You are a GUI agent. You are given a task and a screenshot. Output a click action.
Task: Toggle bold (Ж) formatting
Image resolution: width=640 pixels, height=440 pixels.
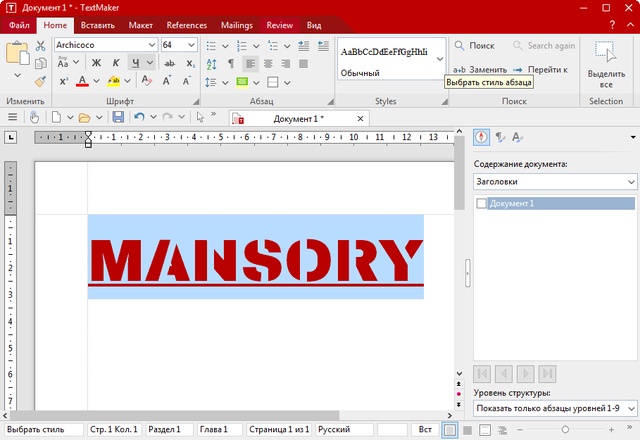click(x=96, y=63)
